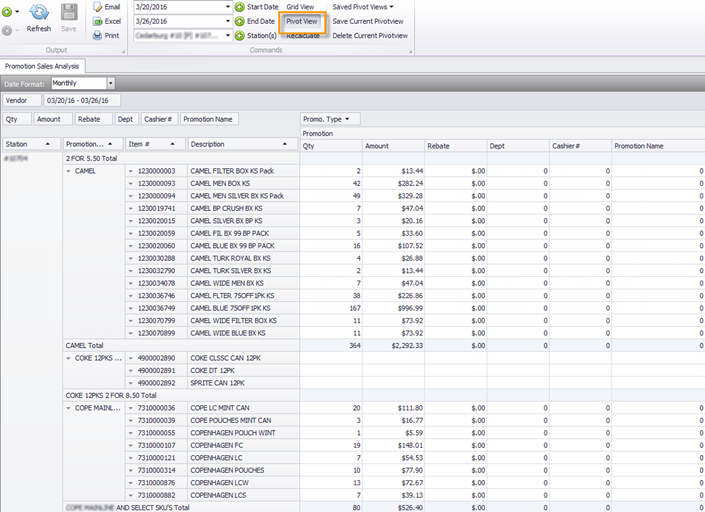This screenshot has height=512, width=705.
Task: Open the end date 3/26/2016 dropdown
Action: [x=228, y=21]
